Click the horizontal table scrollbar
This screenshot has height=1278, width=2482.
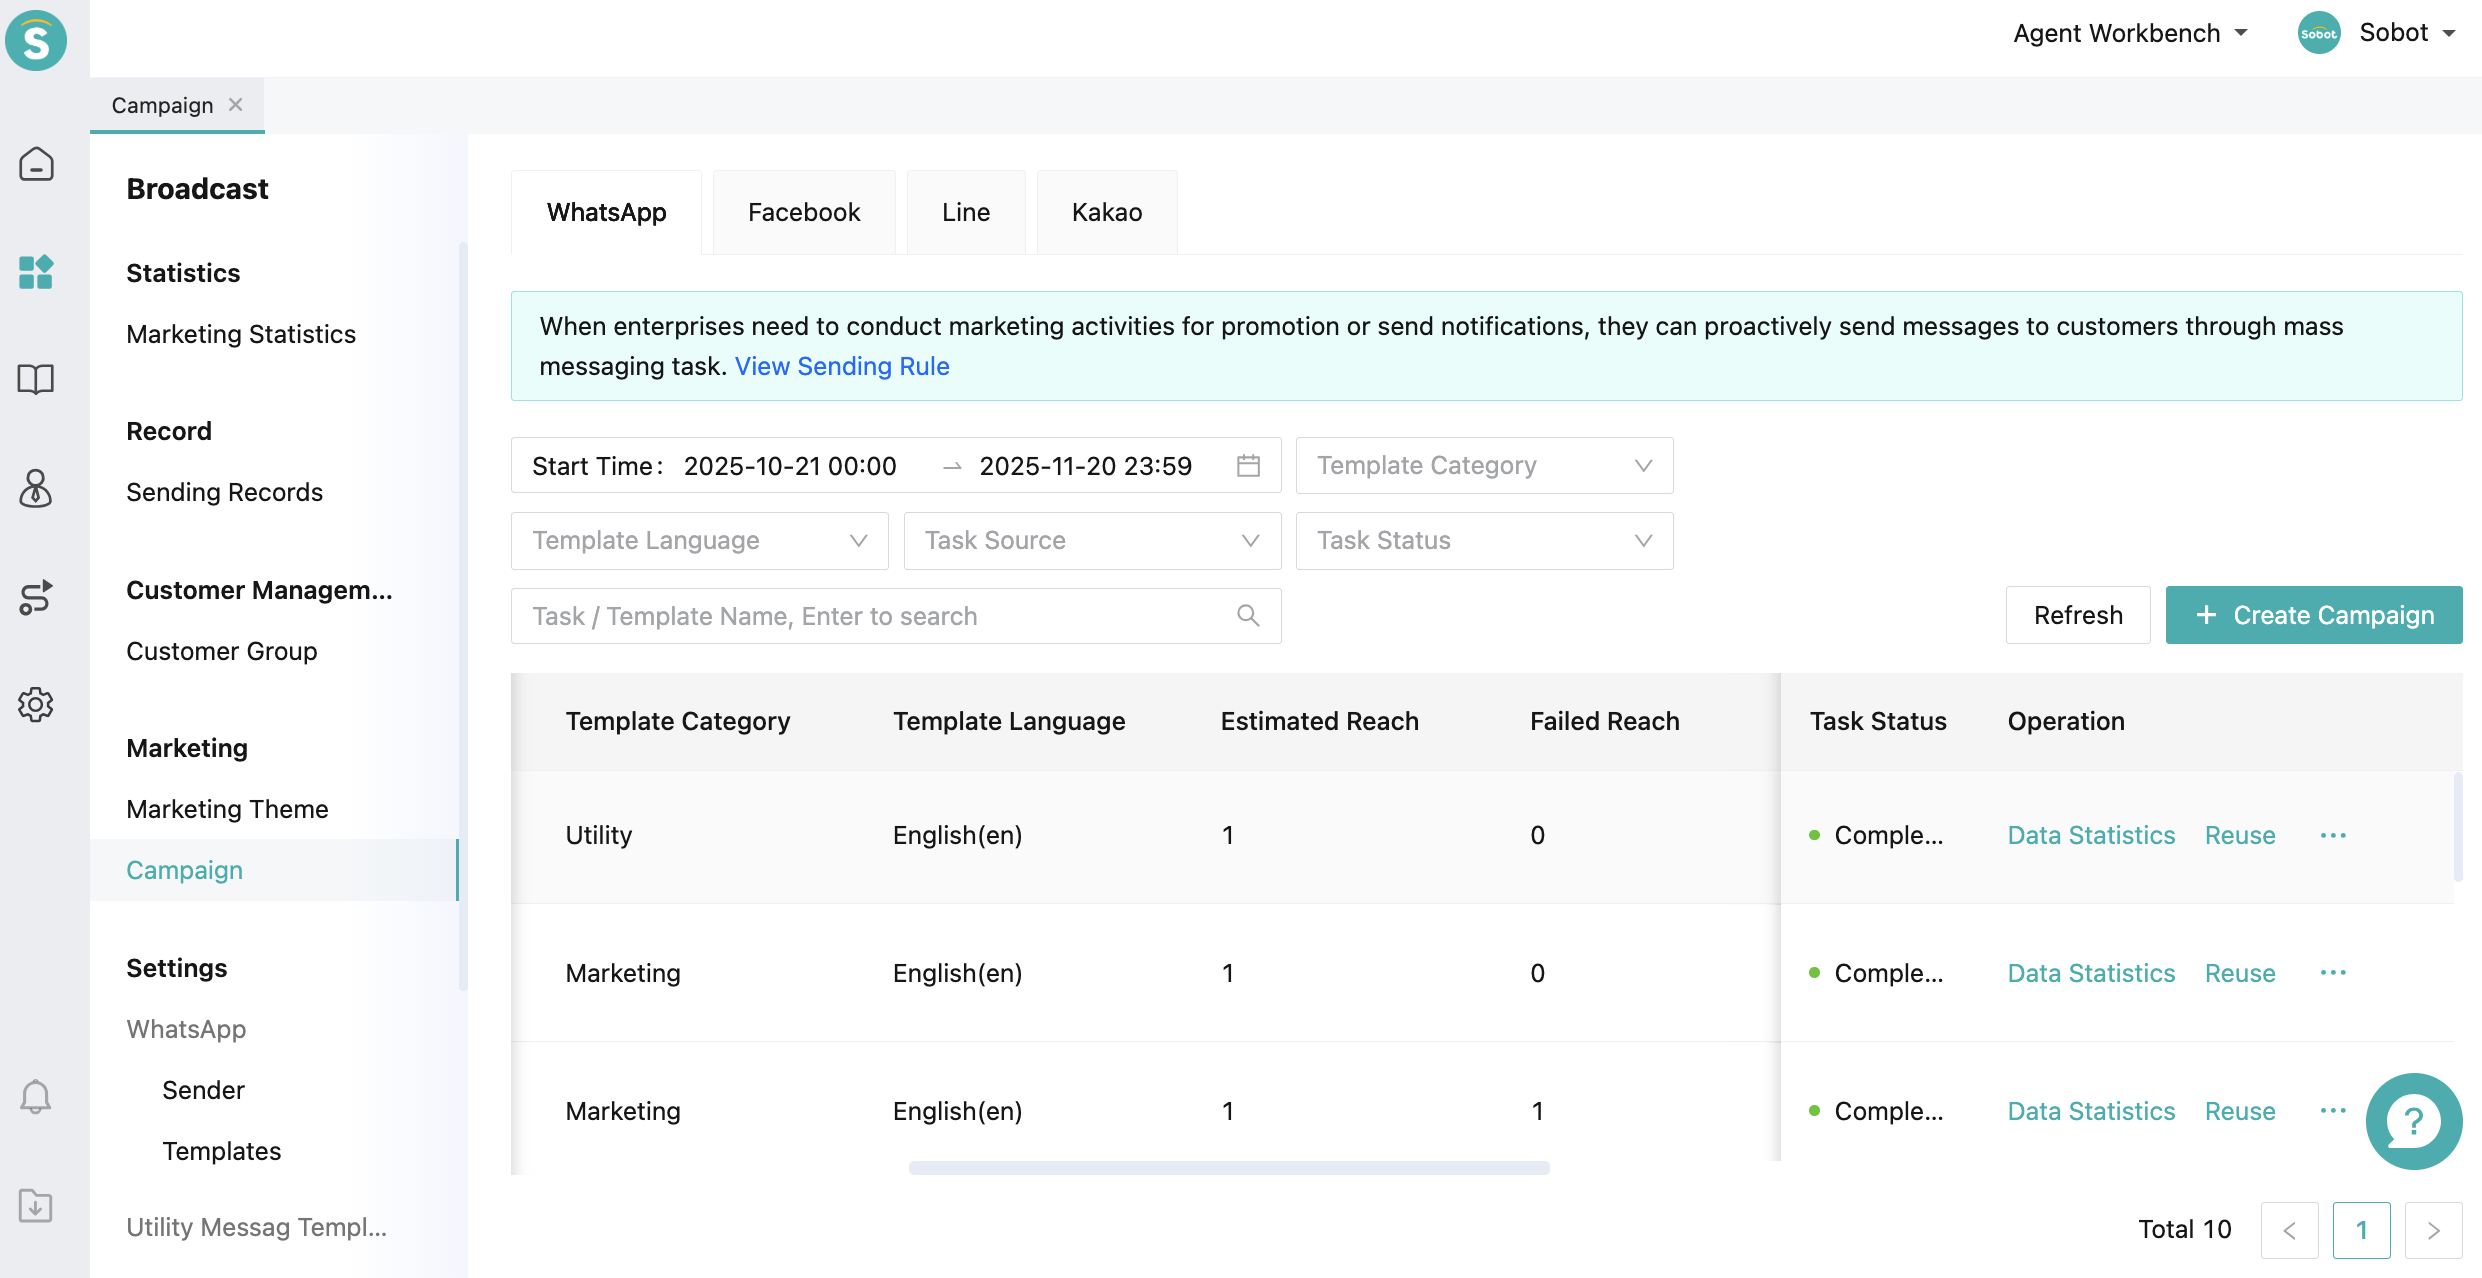(1229, 1167)
